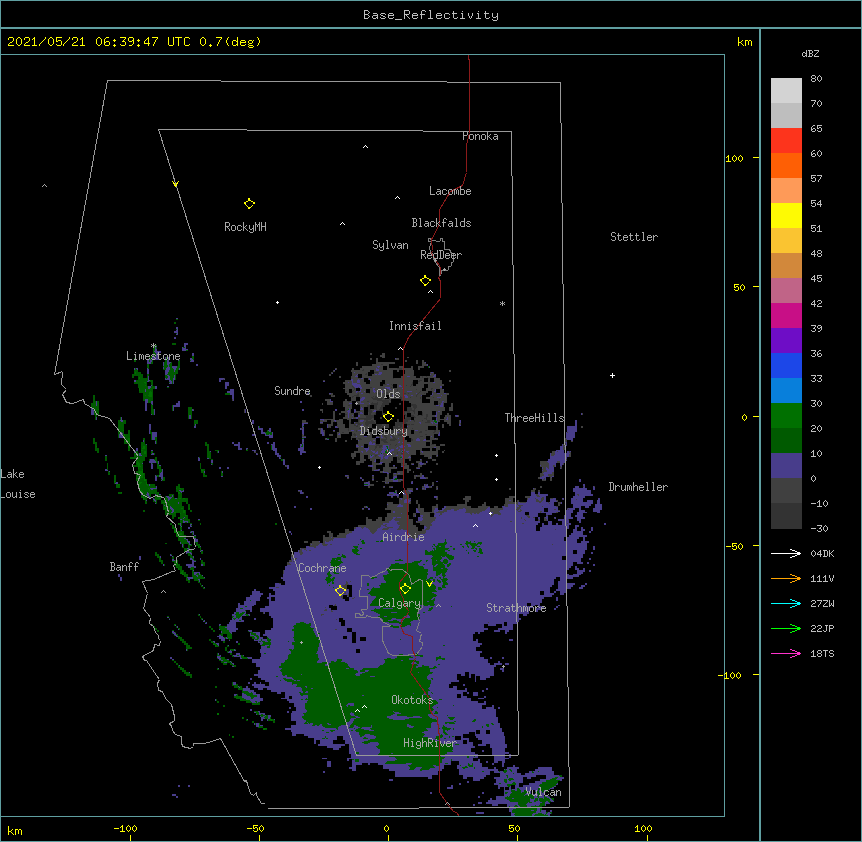The height and width of the screenshot is (842, 862).
Task: Click the Sundre map label
Action: pos(292,391)
